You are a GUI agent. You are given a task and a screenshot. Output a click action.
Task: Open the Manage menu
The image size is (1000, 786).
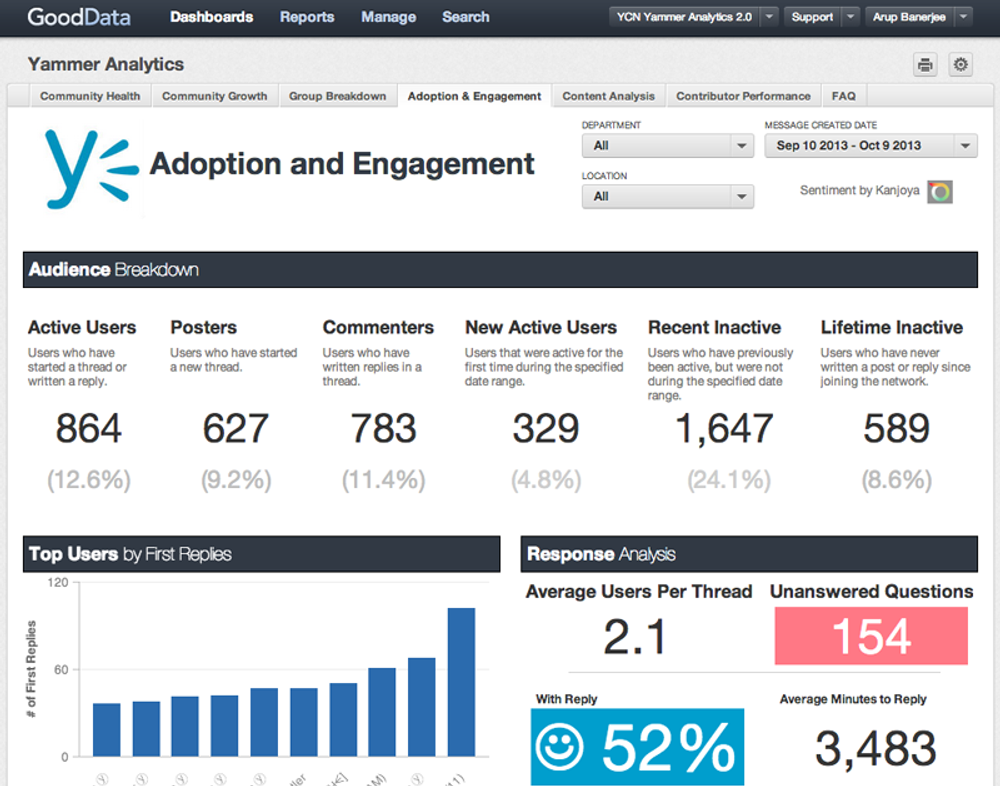(x=388, y=17)
